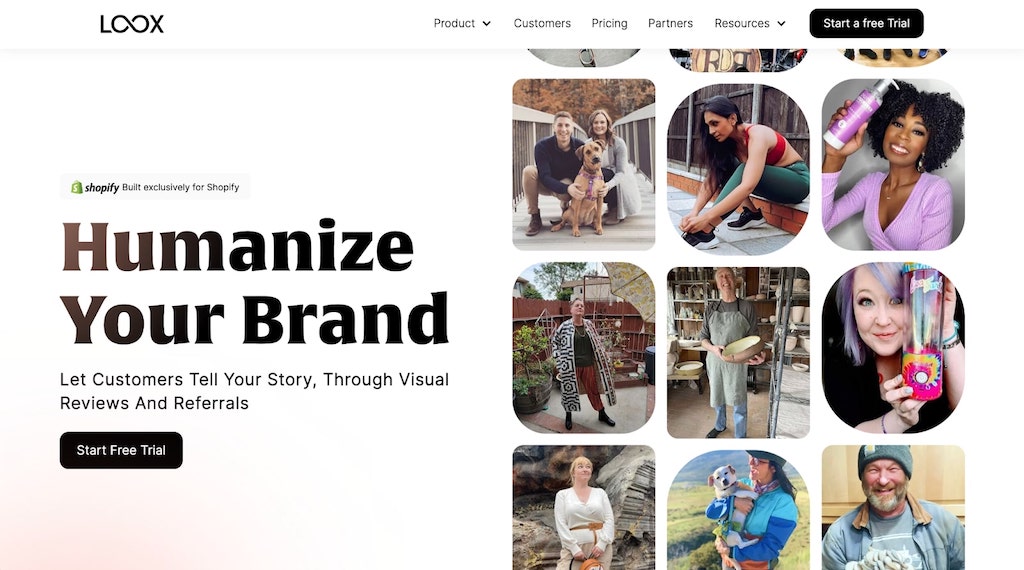Expand the Resources dropdown chevron

[x=781, y=24]
